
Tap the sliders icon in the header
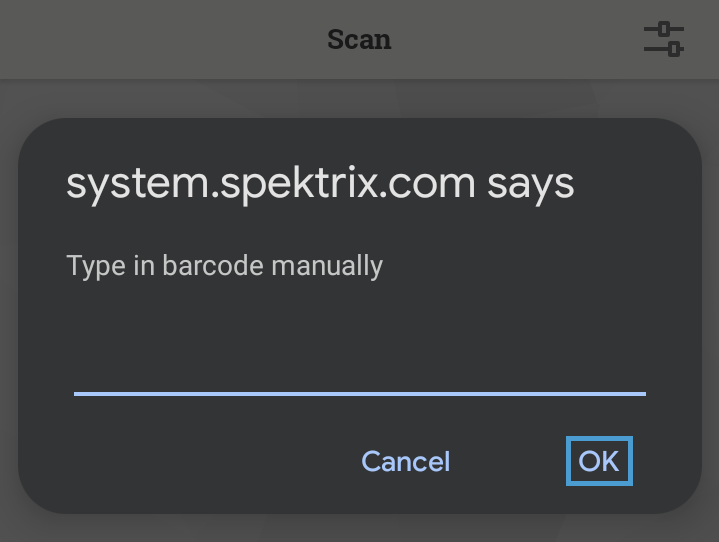tap(663, 40)
